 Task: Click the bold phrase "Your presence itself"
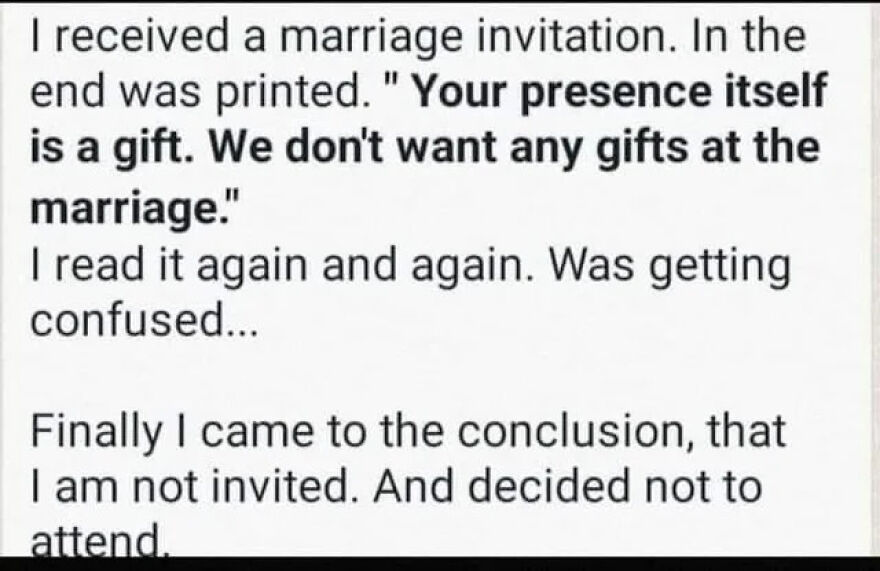point(620,92)
